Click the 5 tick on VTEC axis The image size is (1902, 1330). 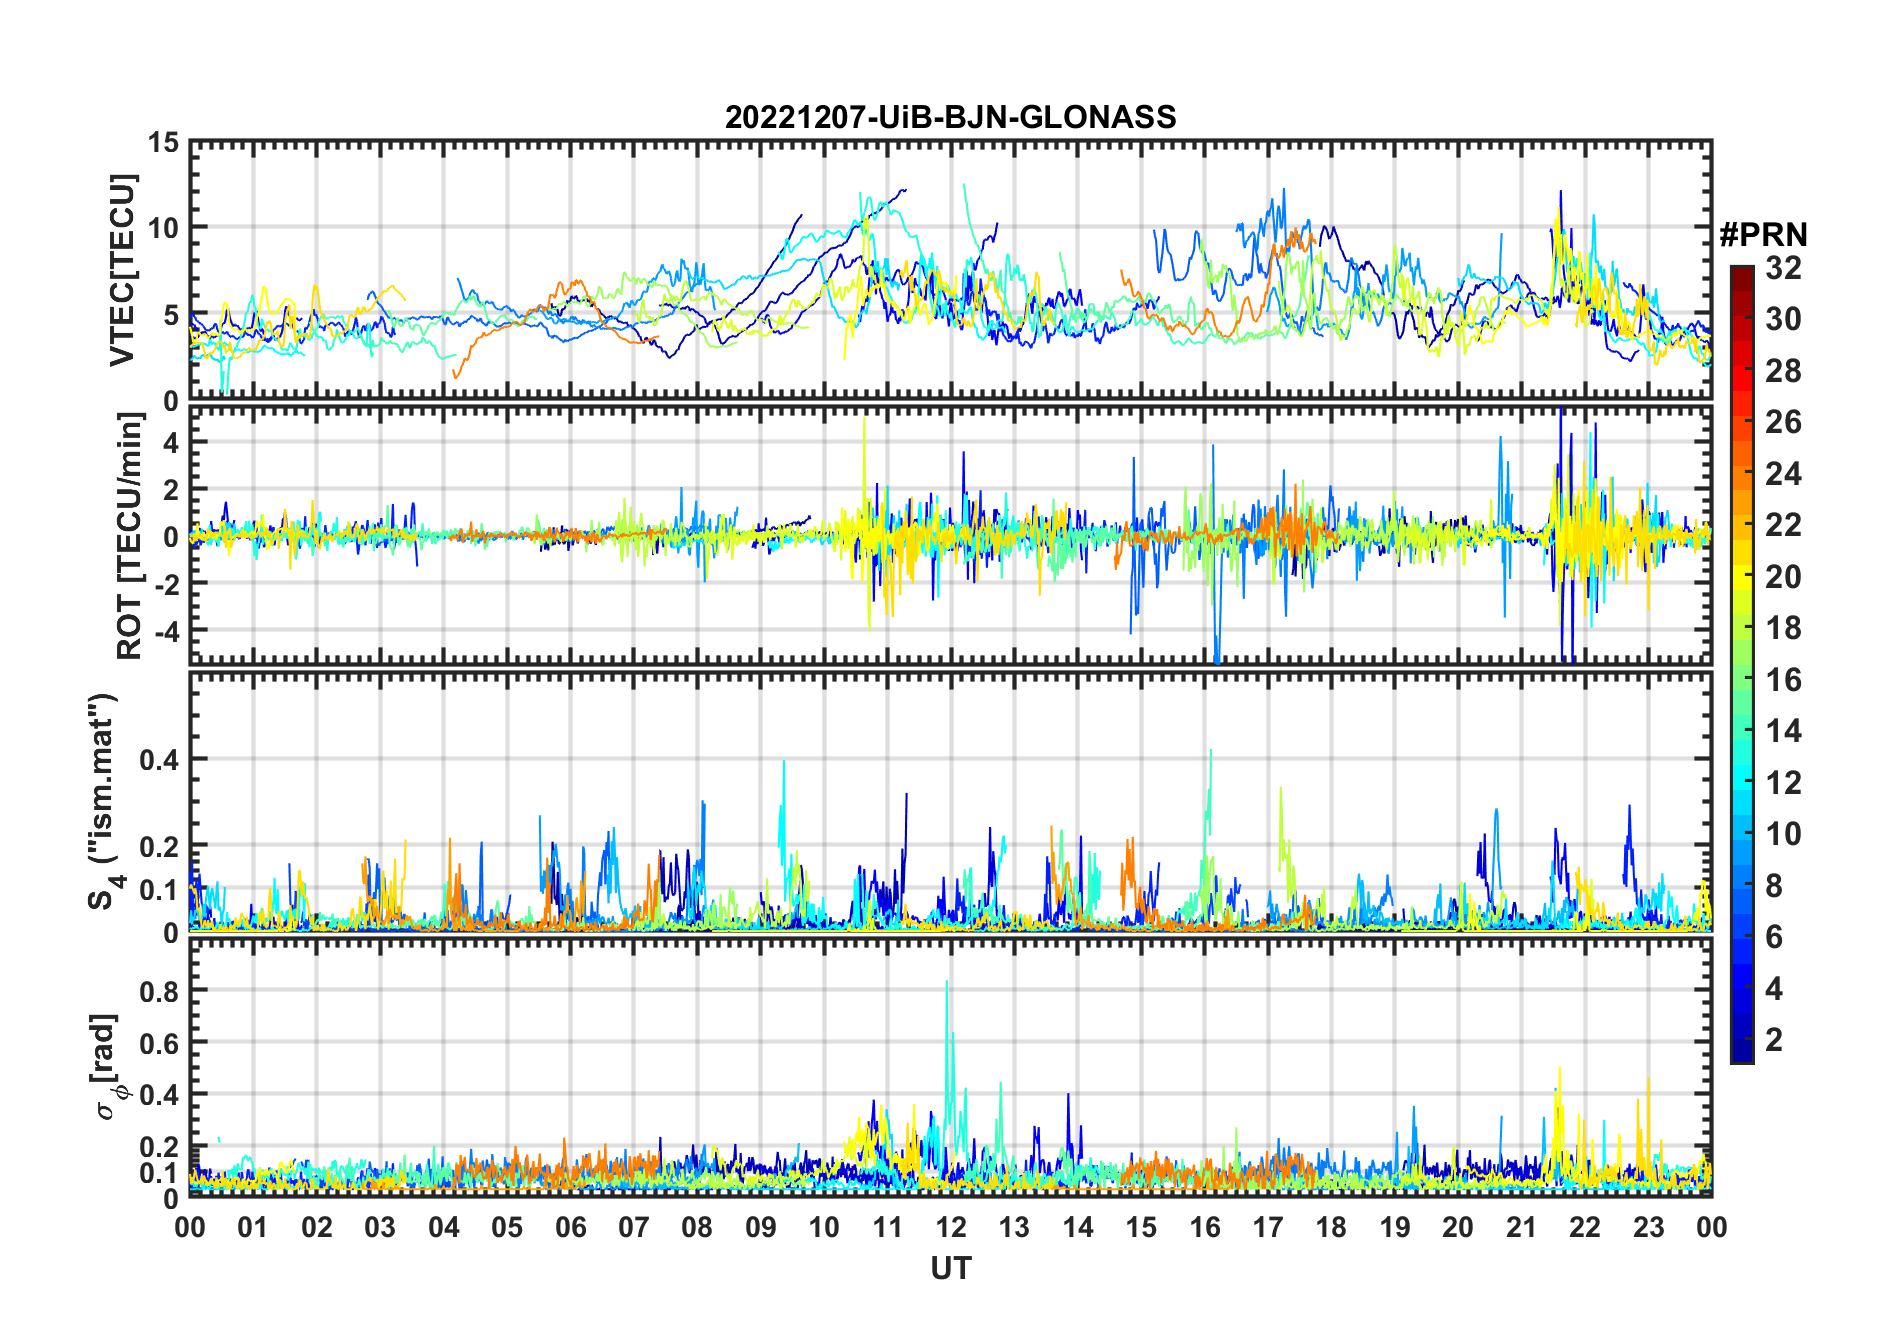coord(172,315)
